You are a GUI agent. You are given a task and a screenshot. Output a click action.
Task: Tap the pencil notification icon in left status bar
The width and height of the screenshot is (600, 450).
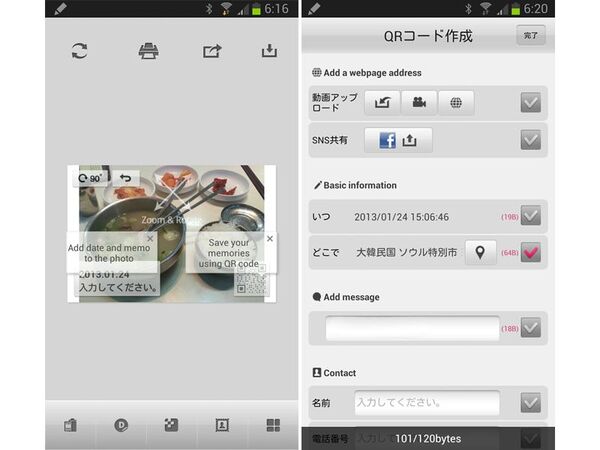pos(61,9)
